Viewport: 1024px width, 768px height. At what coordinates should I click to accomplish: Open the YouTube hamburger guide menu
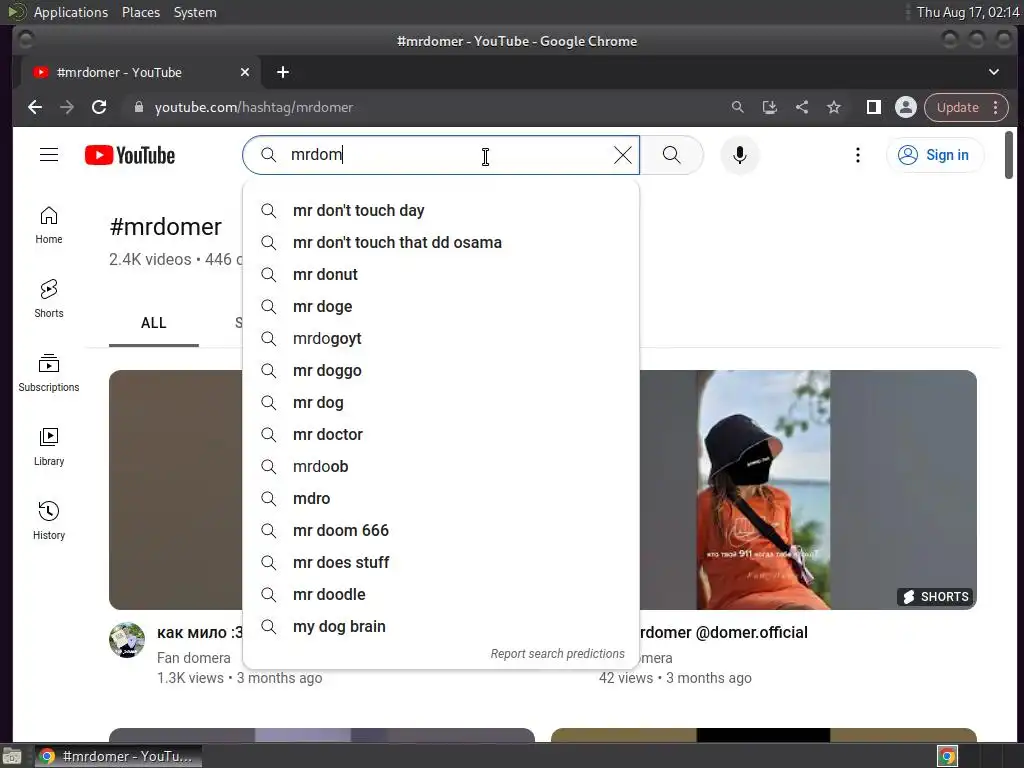[x=49, y=155]
